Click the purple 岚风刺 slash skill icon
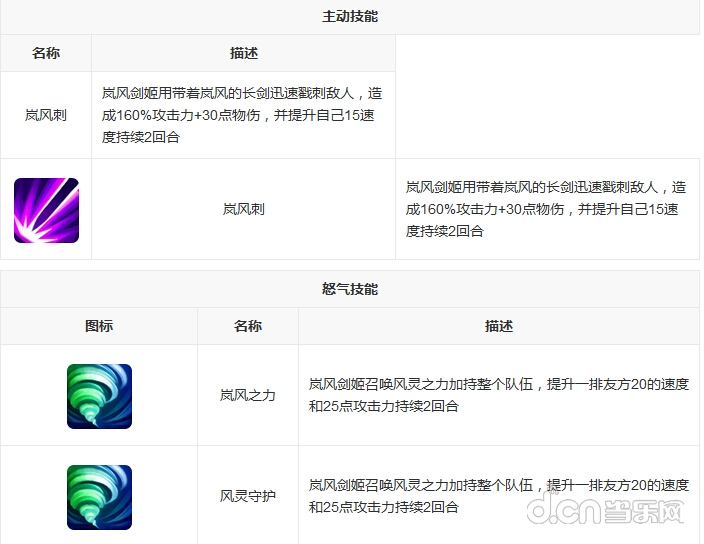Screen dimensions: 704x544 [46, 210]
